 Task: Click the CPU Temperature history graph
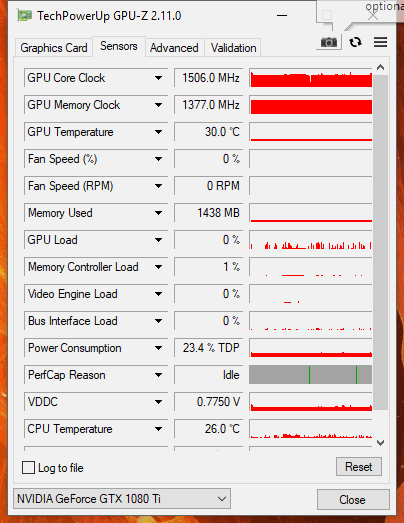tap(311, 429)
